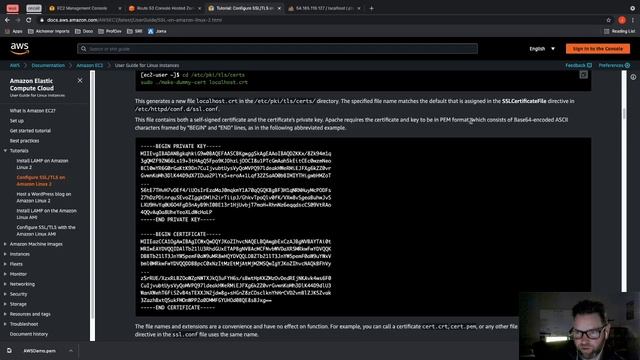
Task: Go to AWS breadcrumb link
Action: pos(15,65)
